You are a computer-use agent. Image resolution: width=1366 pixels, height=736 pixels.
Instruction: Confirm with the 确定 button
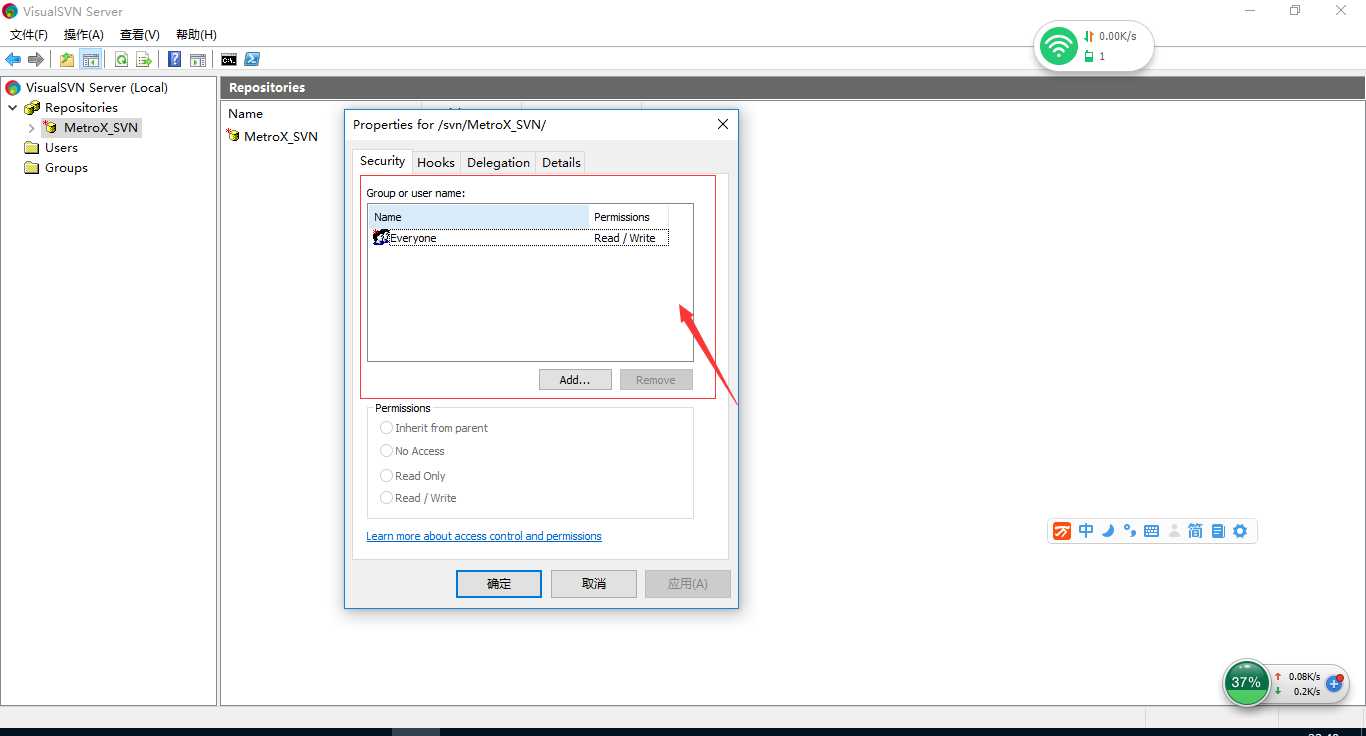[499, 584]
